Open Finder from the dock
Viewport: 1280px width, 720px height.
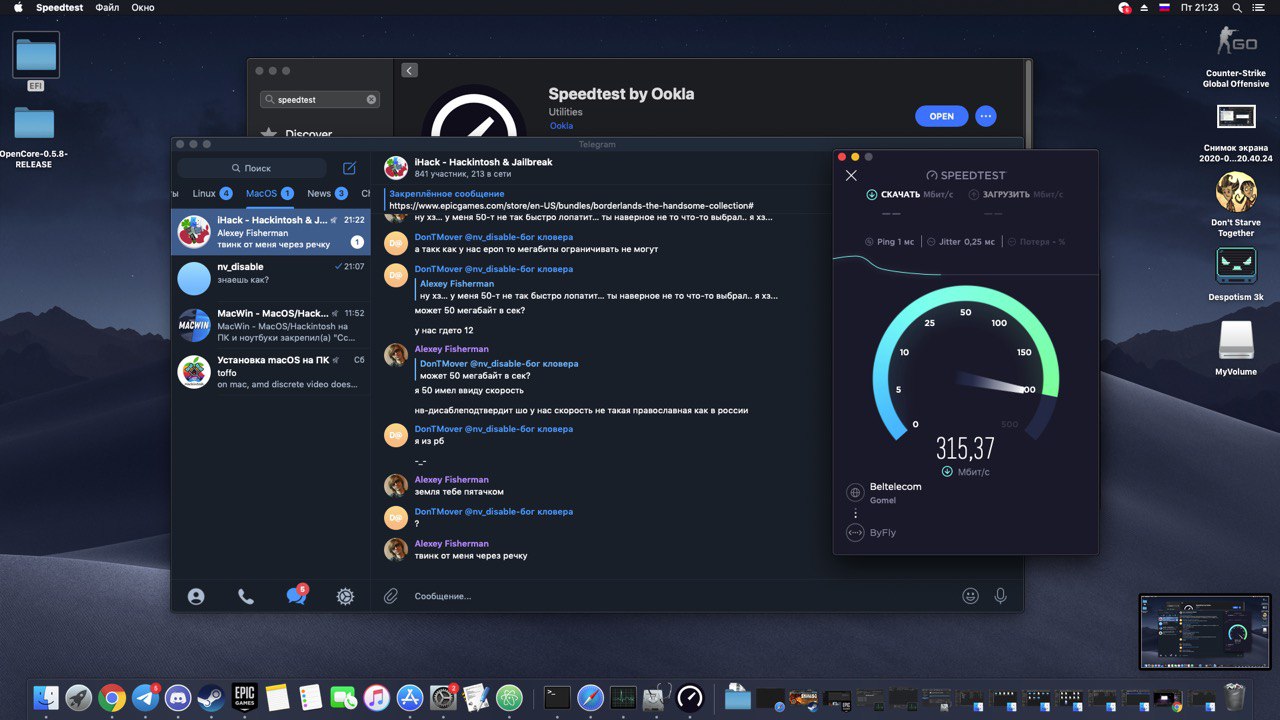tap(46, 697)
